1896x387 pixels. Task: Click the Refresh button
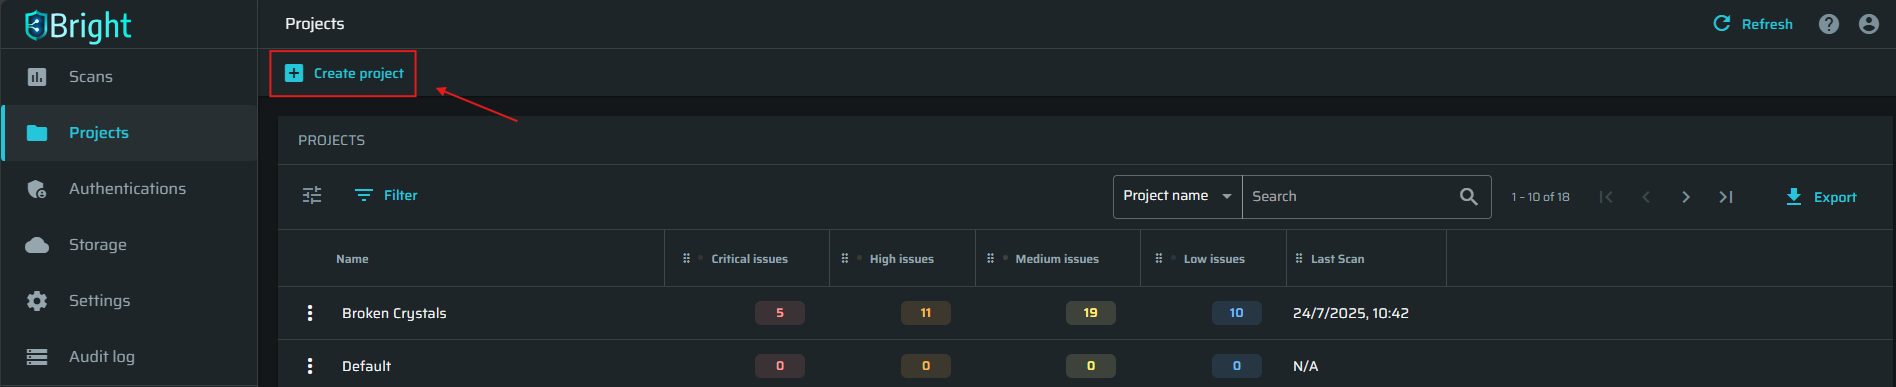tap(1753, 24)
